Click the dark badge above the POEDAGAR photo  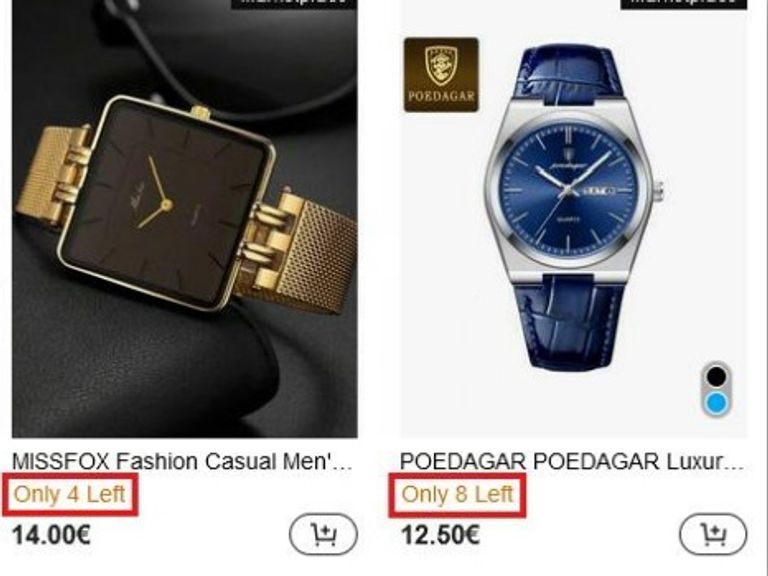(684, 4)
